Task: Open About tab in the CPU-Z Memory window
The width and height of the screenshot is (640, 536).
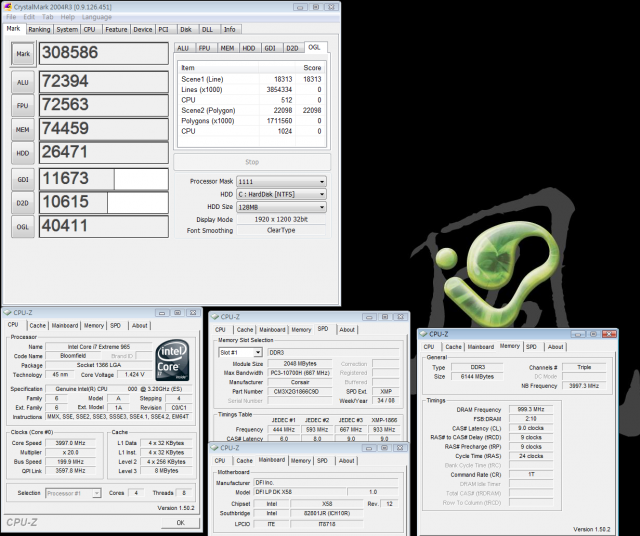Action: tap(556, 347)
